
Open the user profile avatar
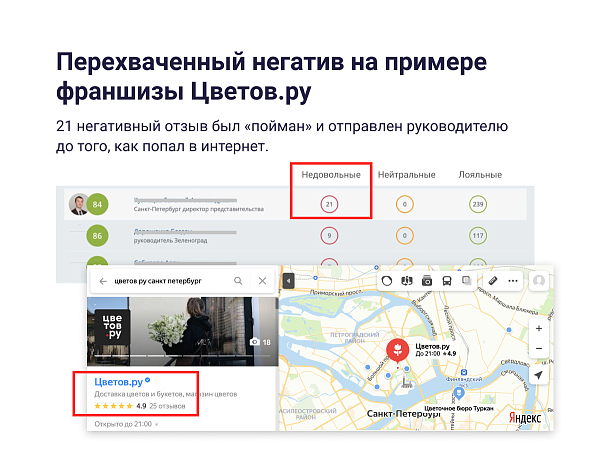point(539,281)
